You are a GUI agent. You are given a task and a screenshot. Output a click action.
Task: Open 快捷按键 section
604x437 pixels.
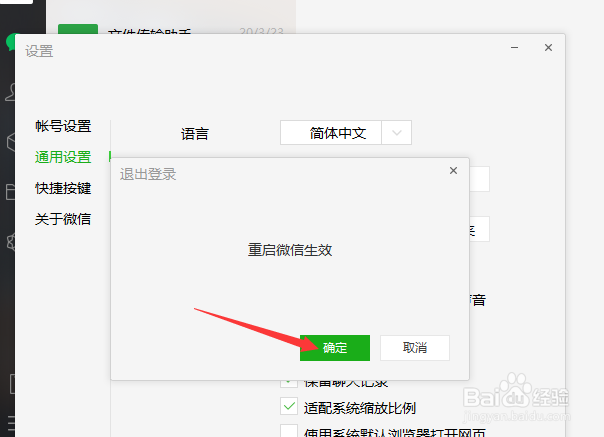[63, 188]
